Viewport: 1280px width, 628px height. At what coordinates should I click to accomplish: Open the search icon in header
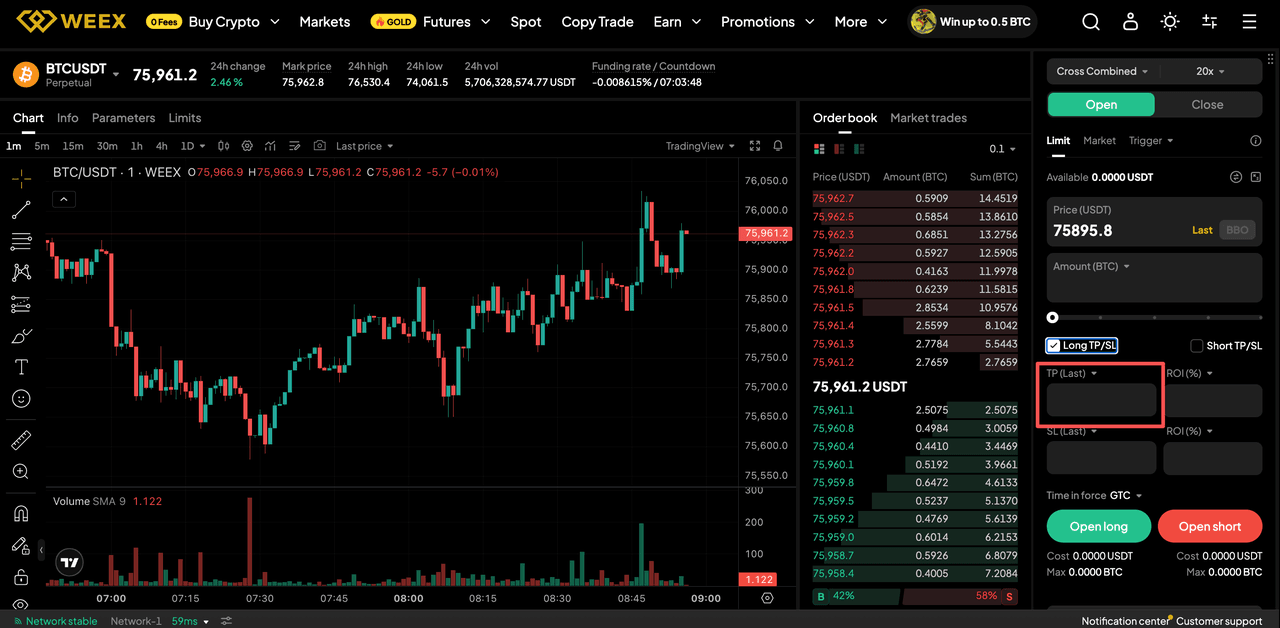(1091, 21)
